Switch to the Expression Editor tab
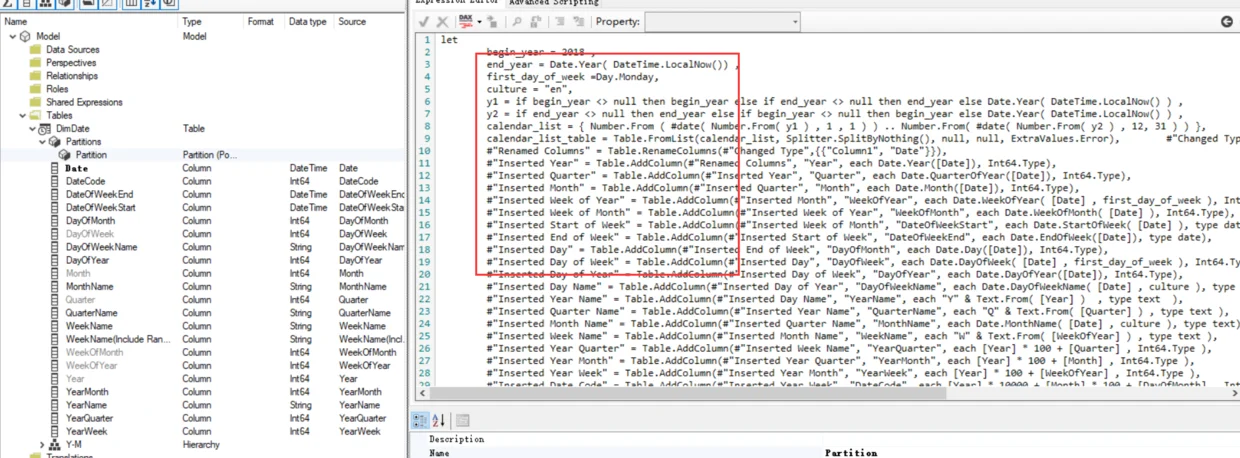This screenshot has height=458, width=1240. point(459,4)
